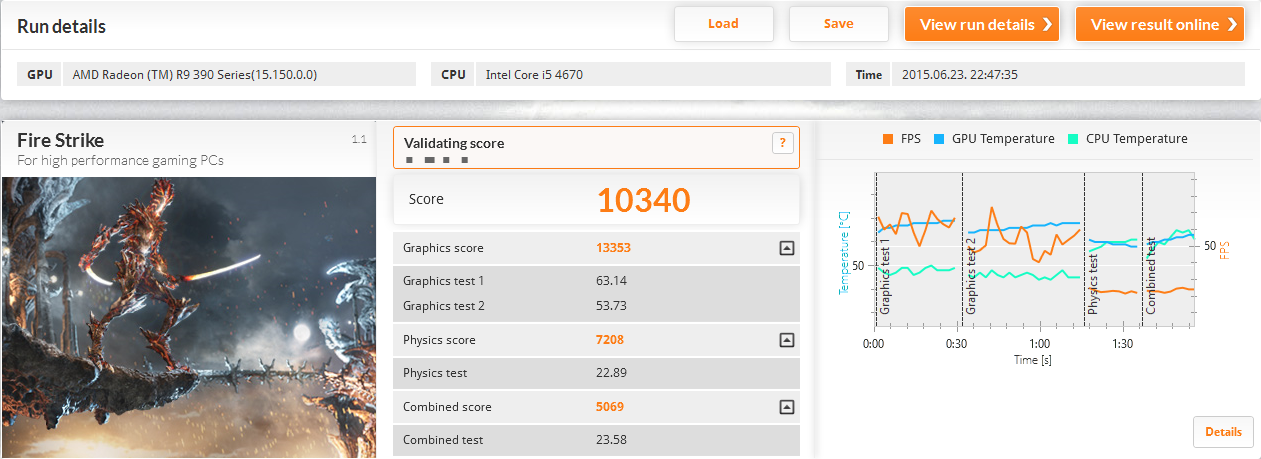Click the Save button
1261x459 pixels.
click(x=838, y=24)
